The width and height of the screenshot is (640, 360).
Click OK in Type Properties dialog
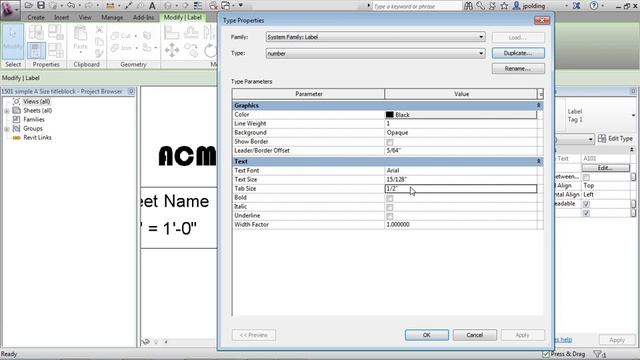(x=427, y=335)
